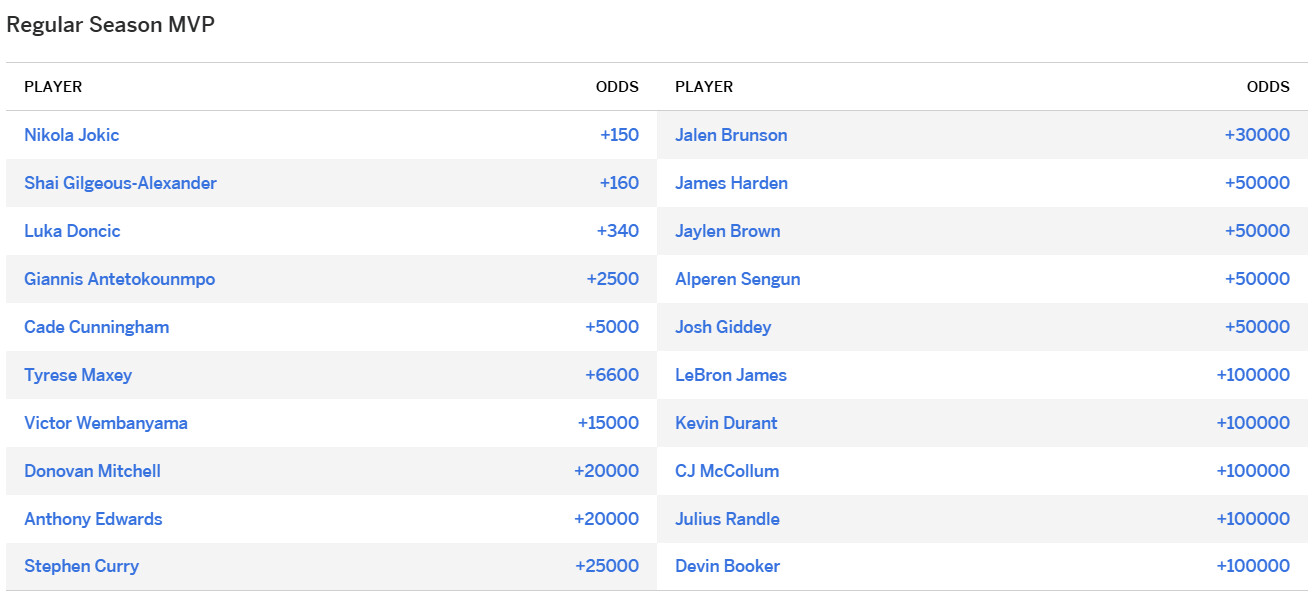The width and height of the screenshot is (1316, 597).
Task: Open Stephen Curry's player page
Action: [x=81, y=566]
